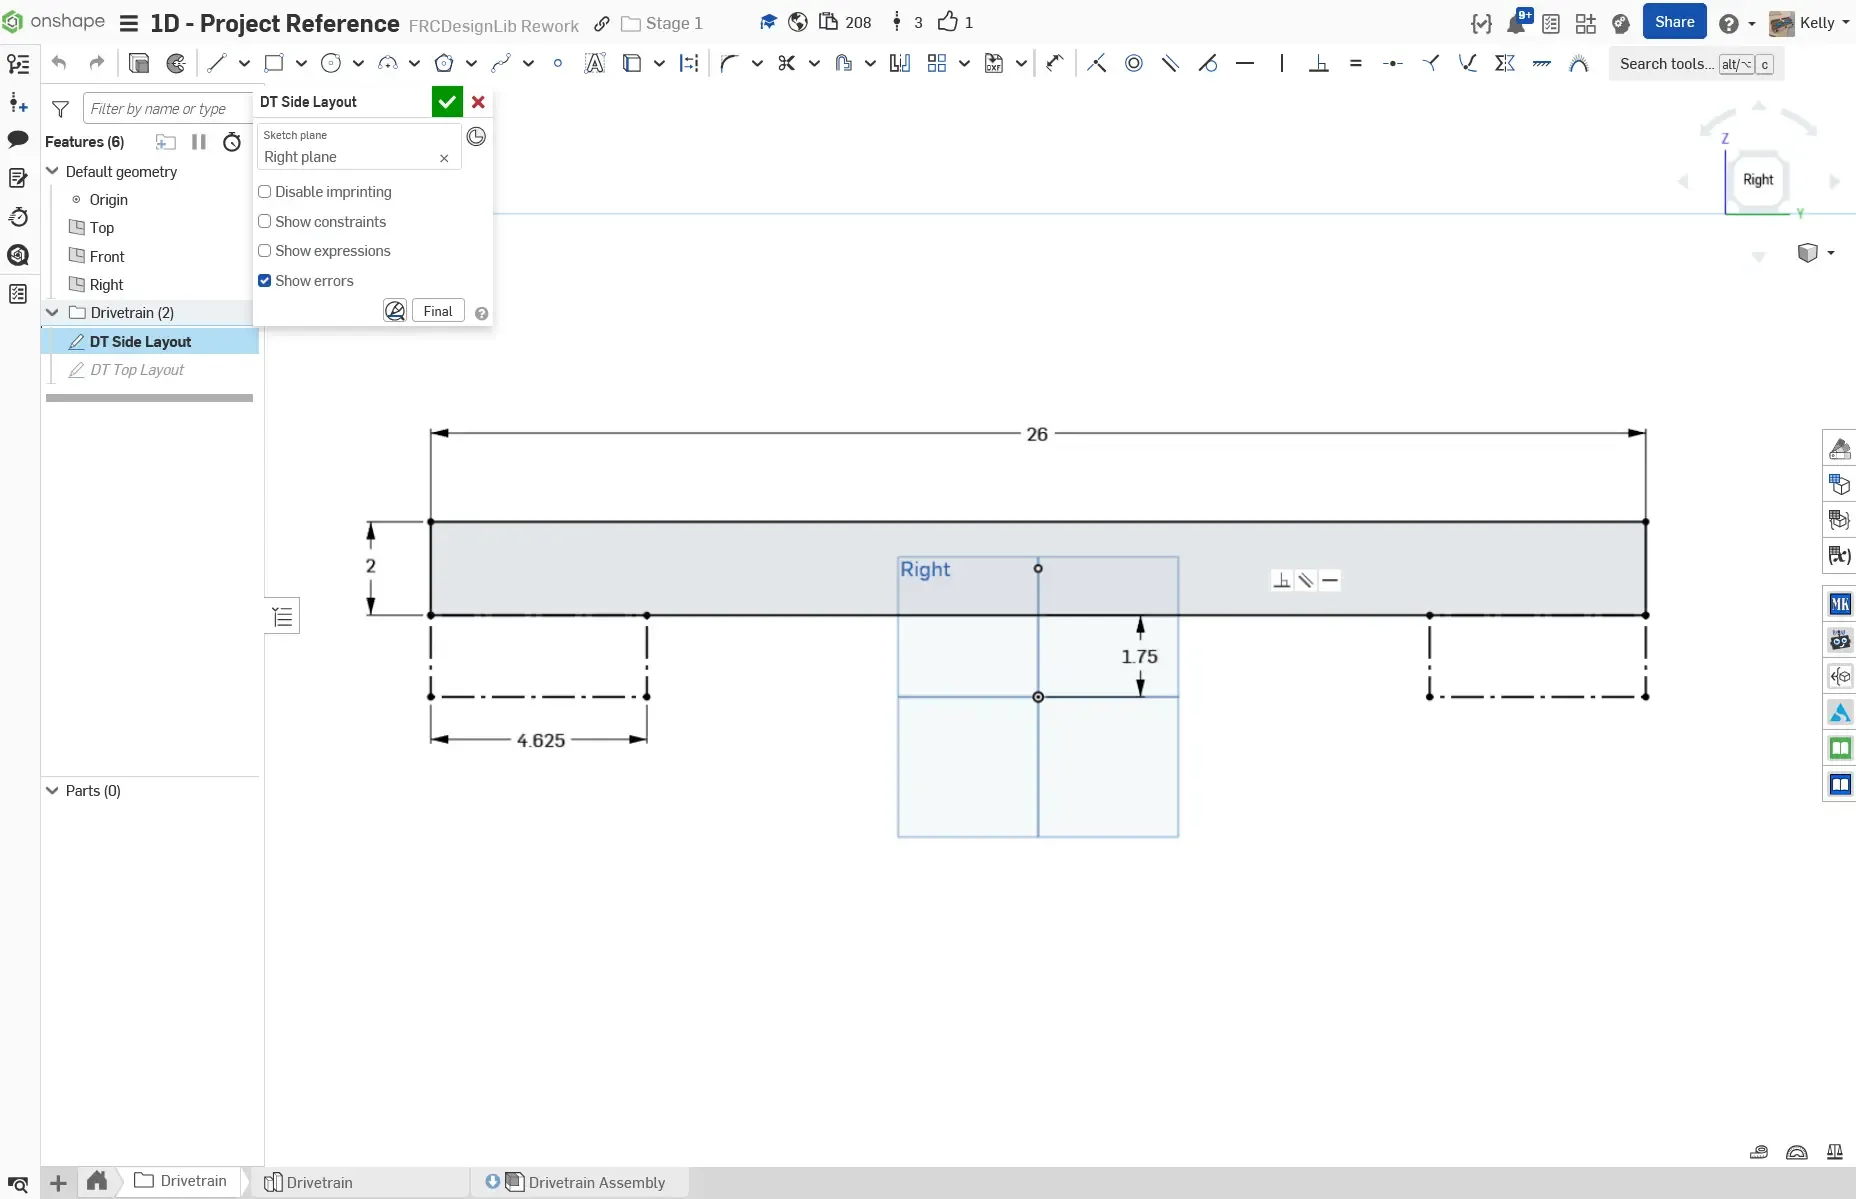Click the Share button
This screenshot has height=1199, width=1856.
click(1673, 22)
